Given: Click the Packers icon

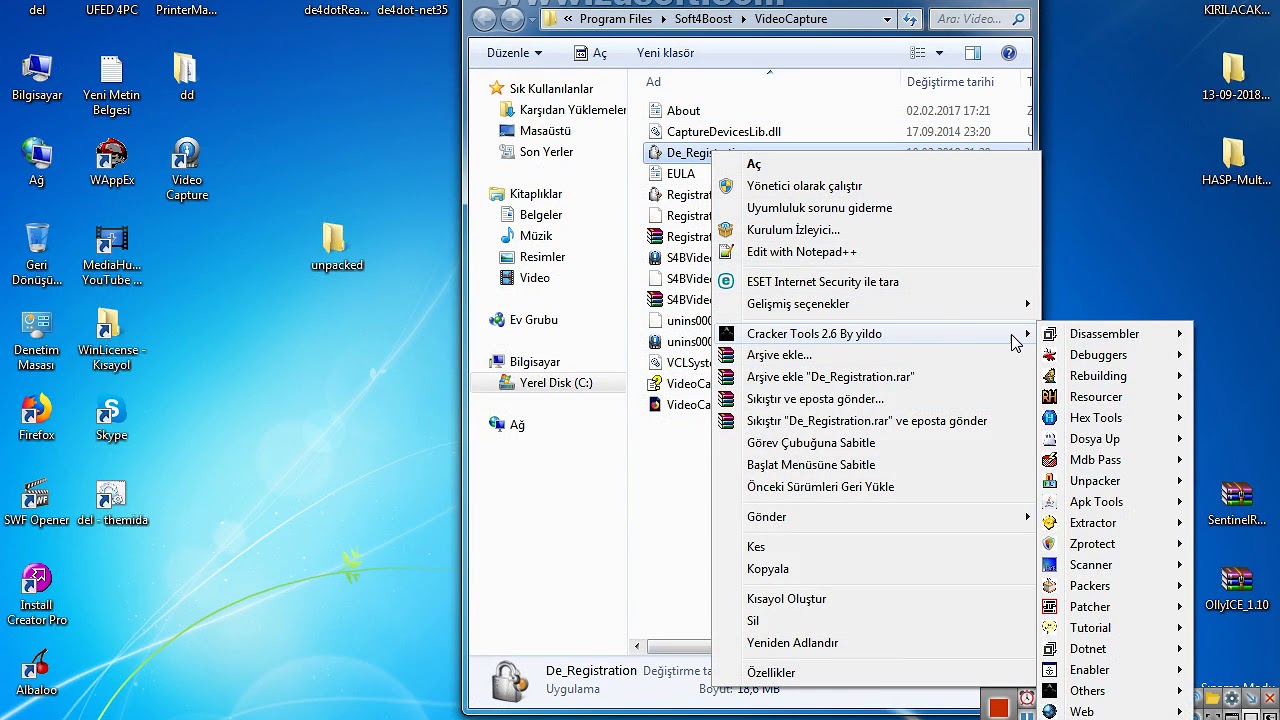Looking at the screenshot, I should (1049, 586).
